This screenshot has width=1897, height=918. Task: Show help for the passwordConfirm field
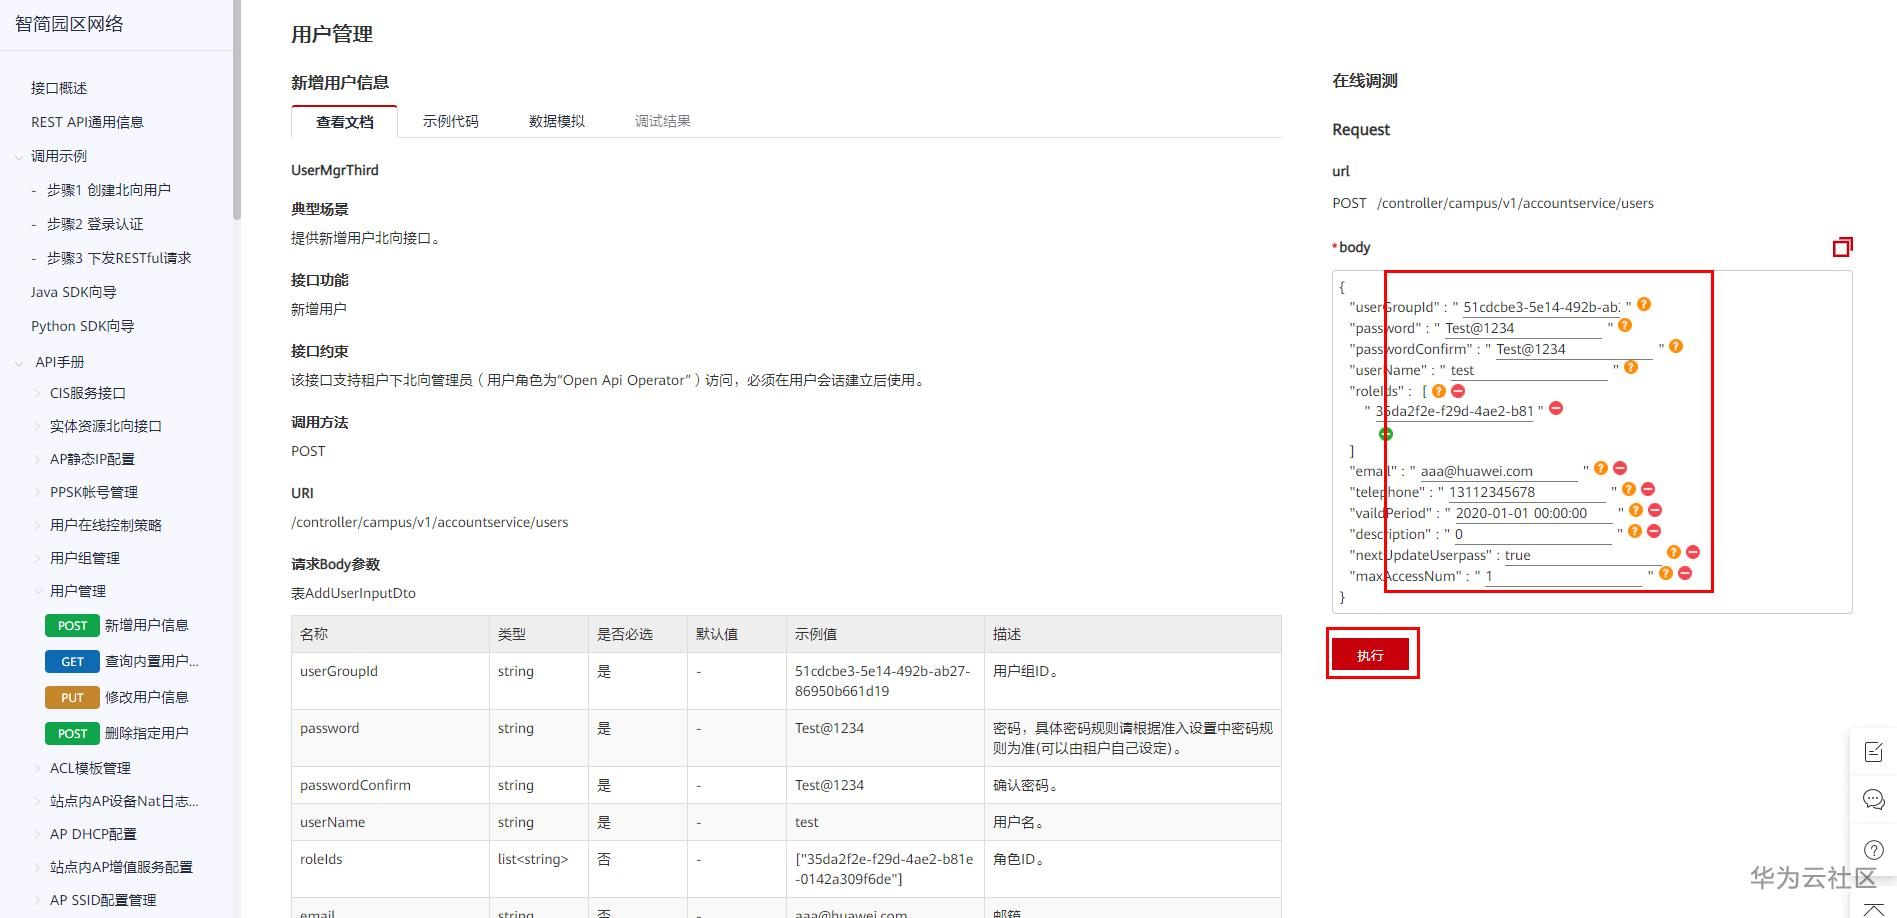coord(1676,347)
